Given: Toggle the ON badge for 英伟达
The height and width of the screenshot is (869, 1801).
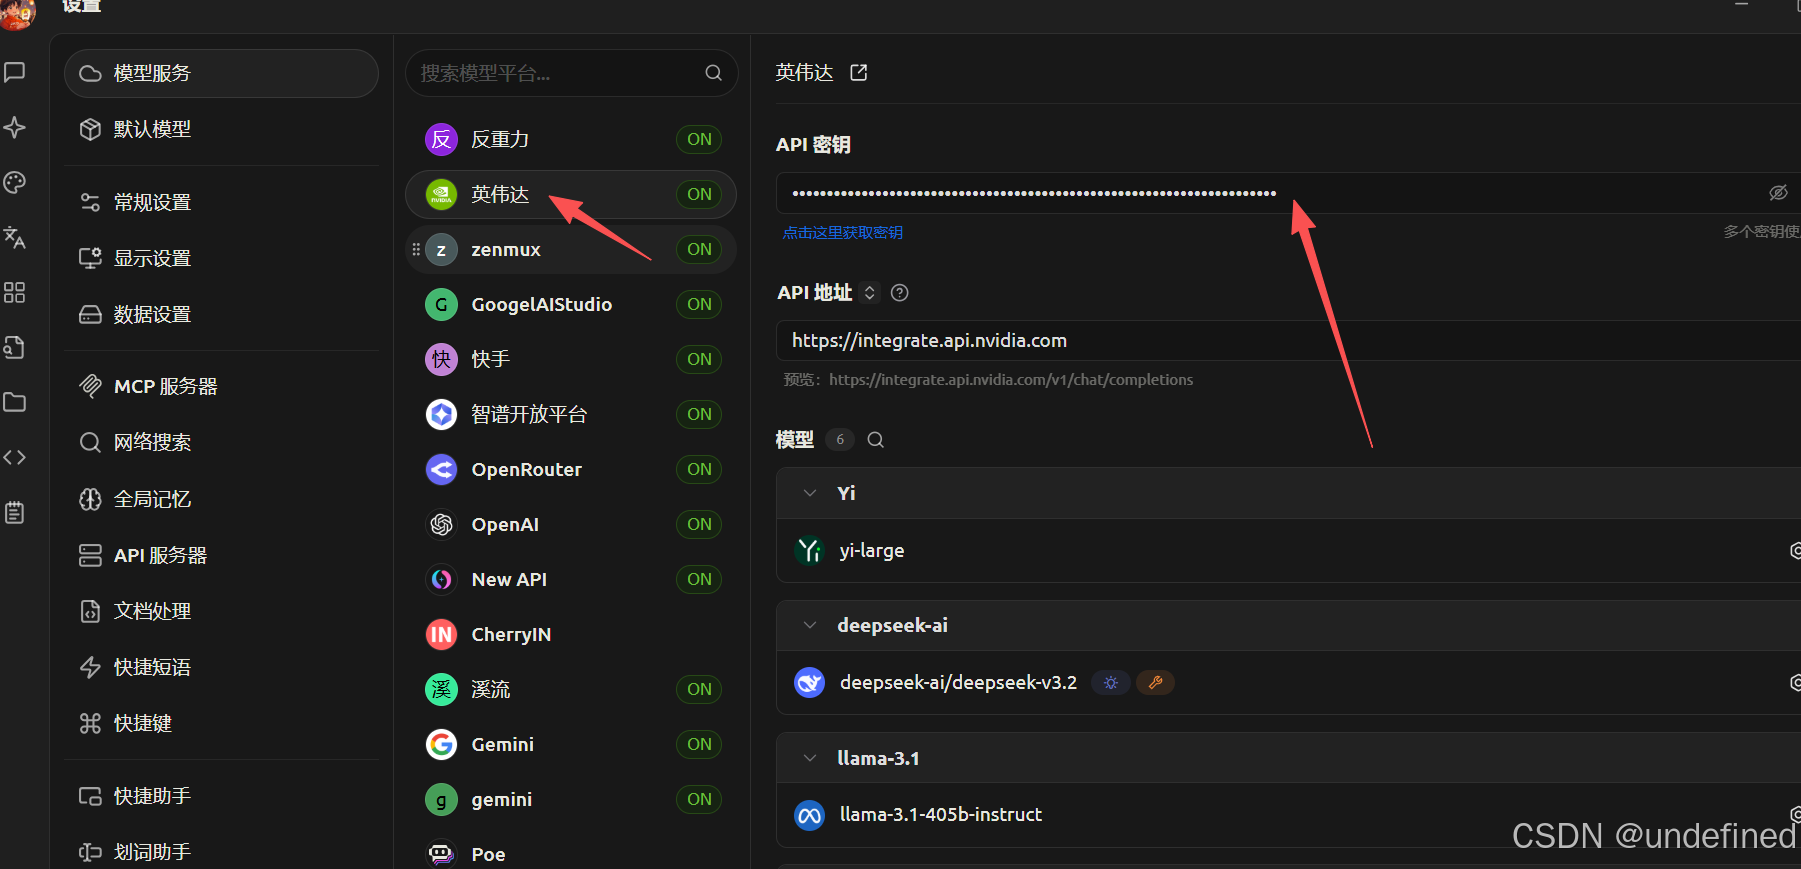Looking at the screenshot, I should point(699,194).
